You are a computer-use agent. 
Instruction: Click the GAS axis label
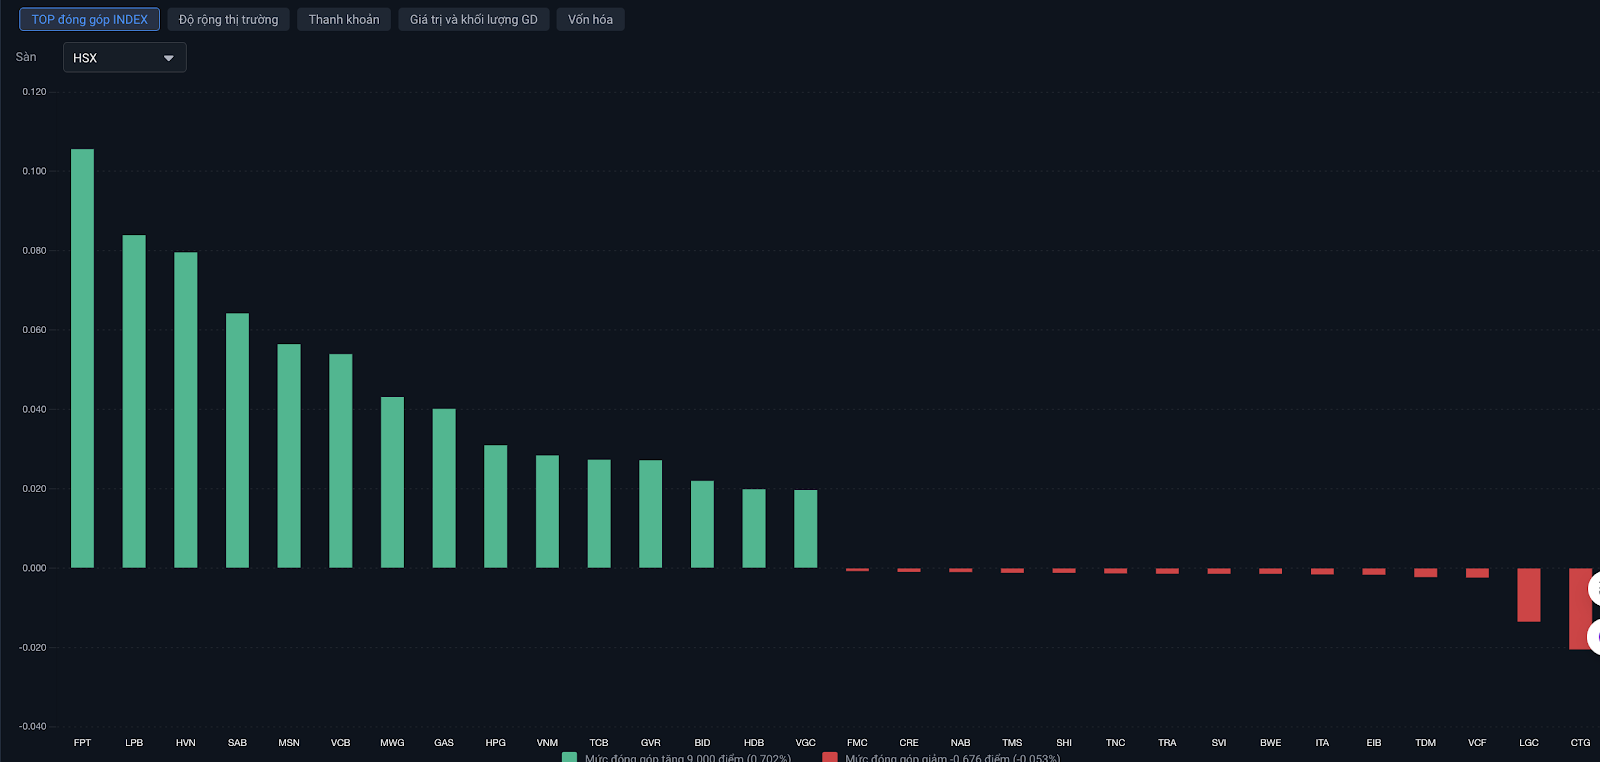[x=444, y=743]
